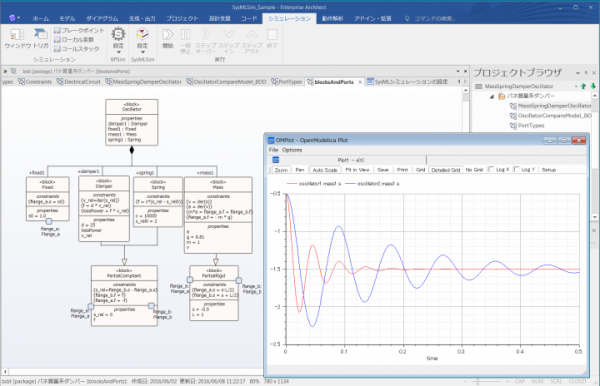Image resolution: width=600 pixels, height=386 pixels.
Task: Open OMPlot File menu
Action: [x=273, y=150]
